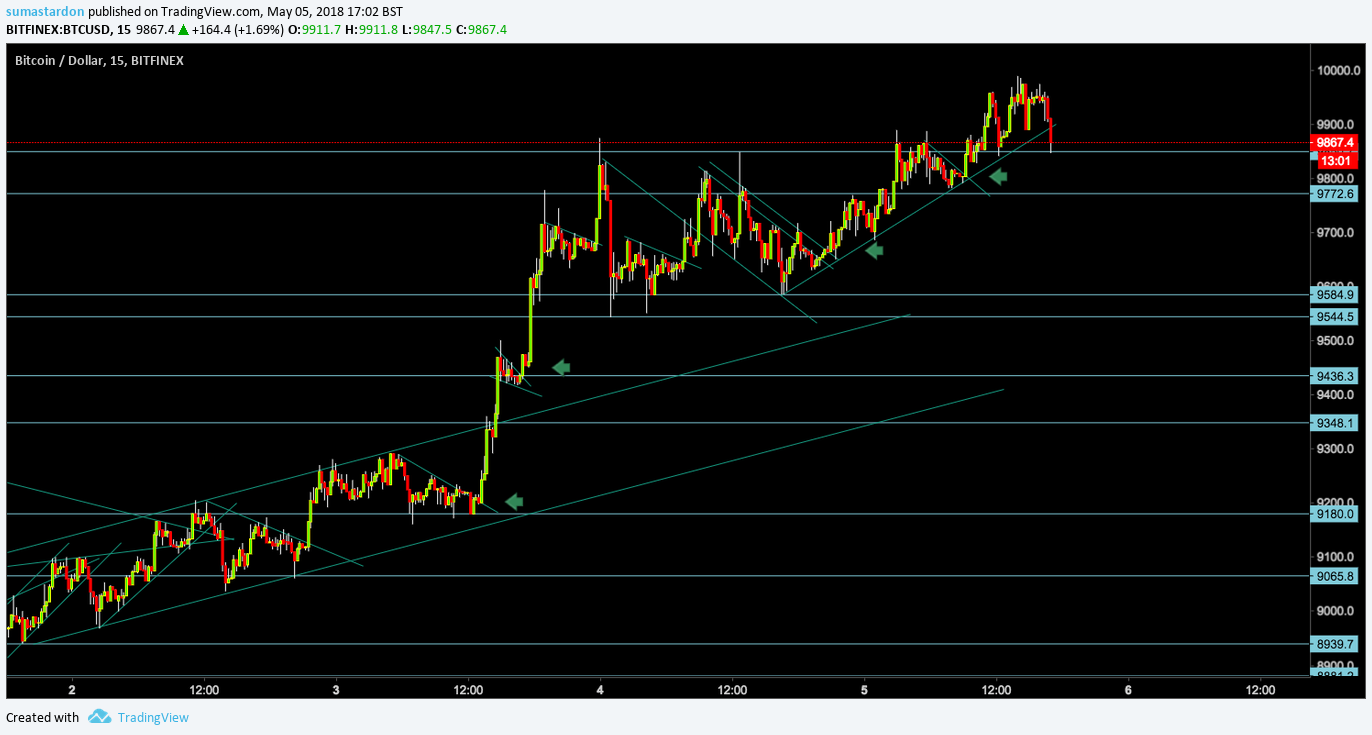Click the 10000.0 price axis label
The image size is (1372, 735).
point(1339,71)
